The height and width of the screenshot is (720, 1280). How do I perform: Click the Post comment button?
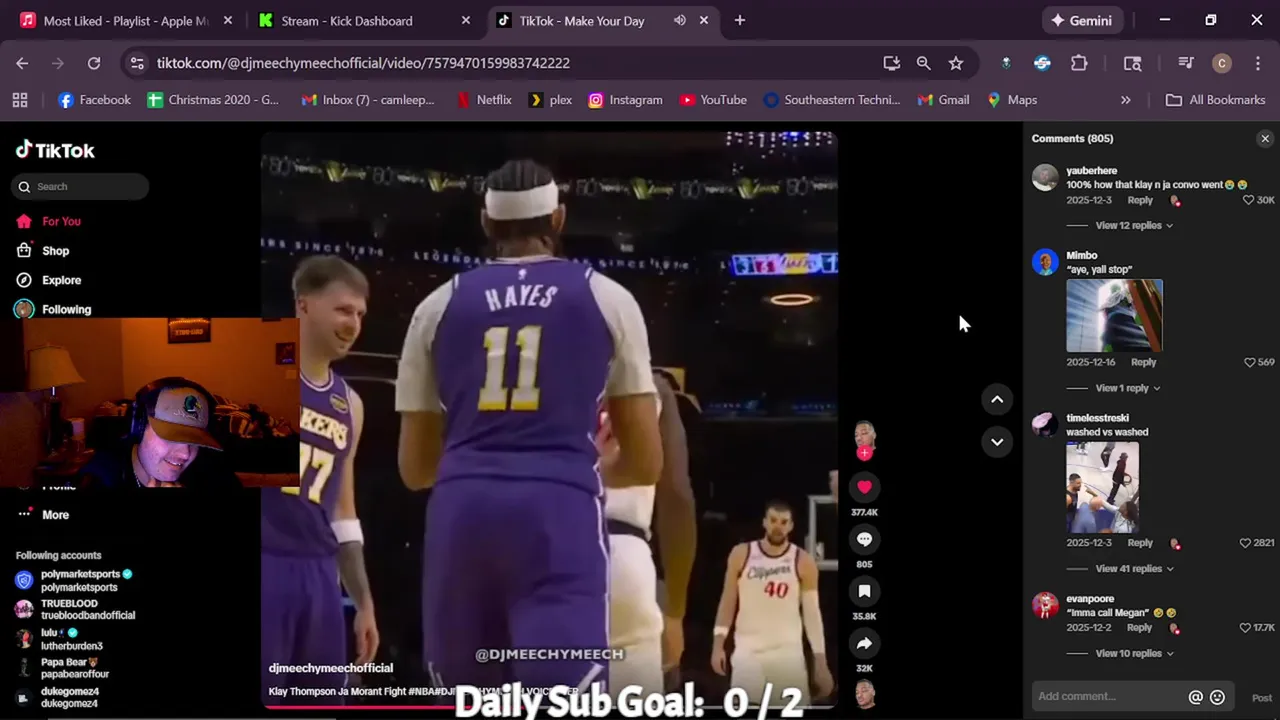[1262, 698]
